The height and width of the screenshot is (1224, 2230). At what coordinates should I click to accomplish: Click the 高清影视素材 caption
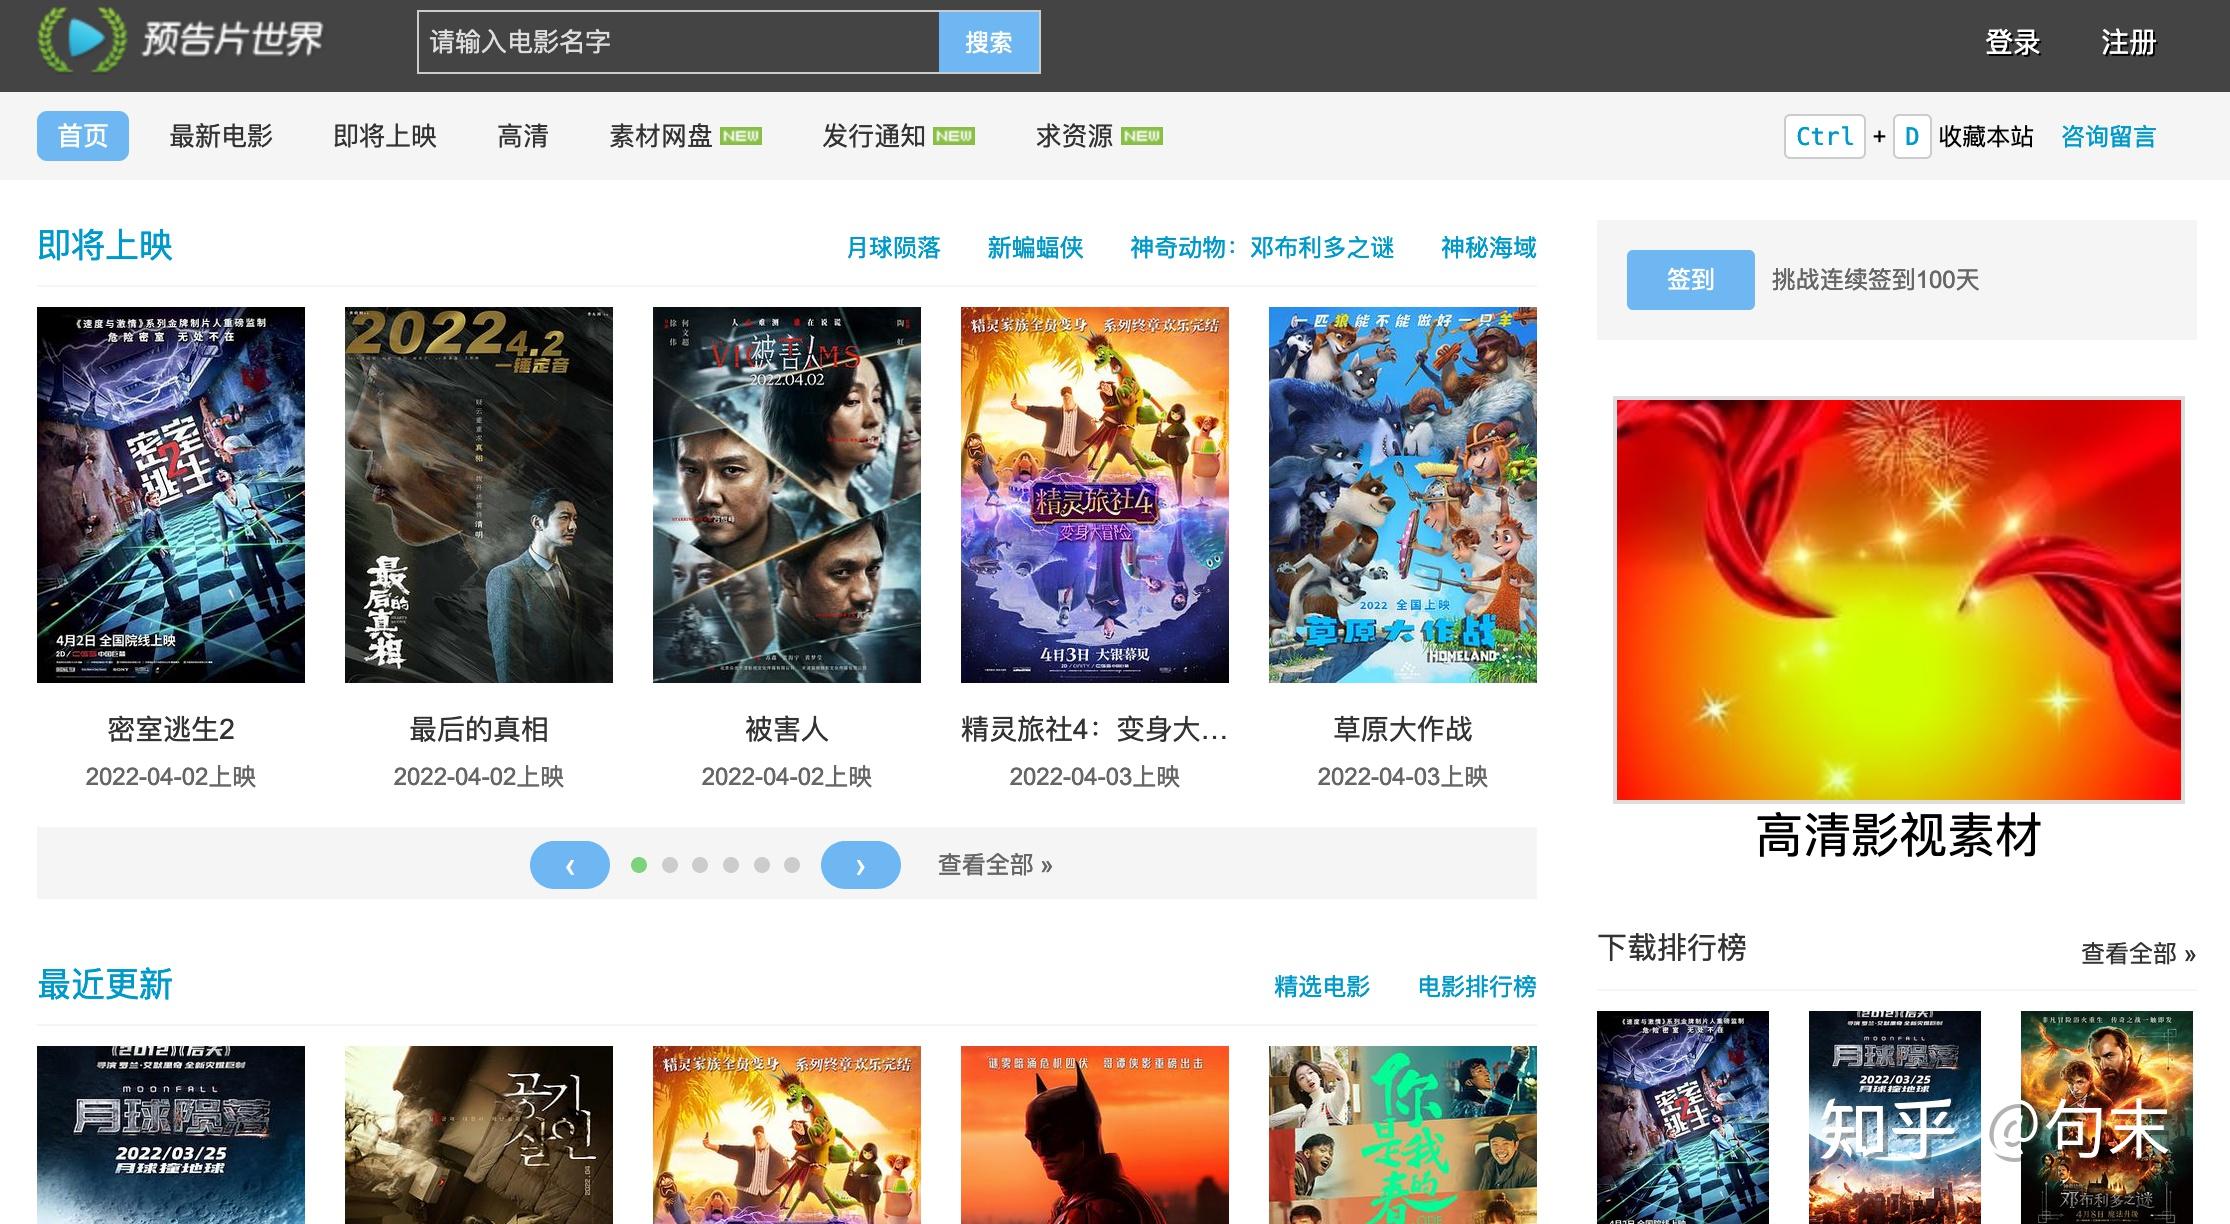[x=1898, y=836]
